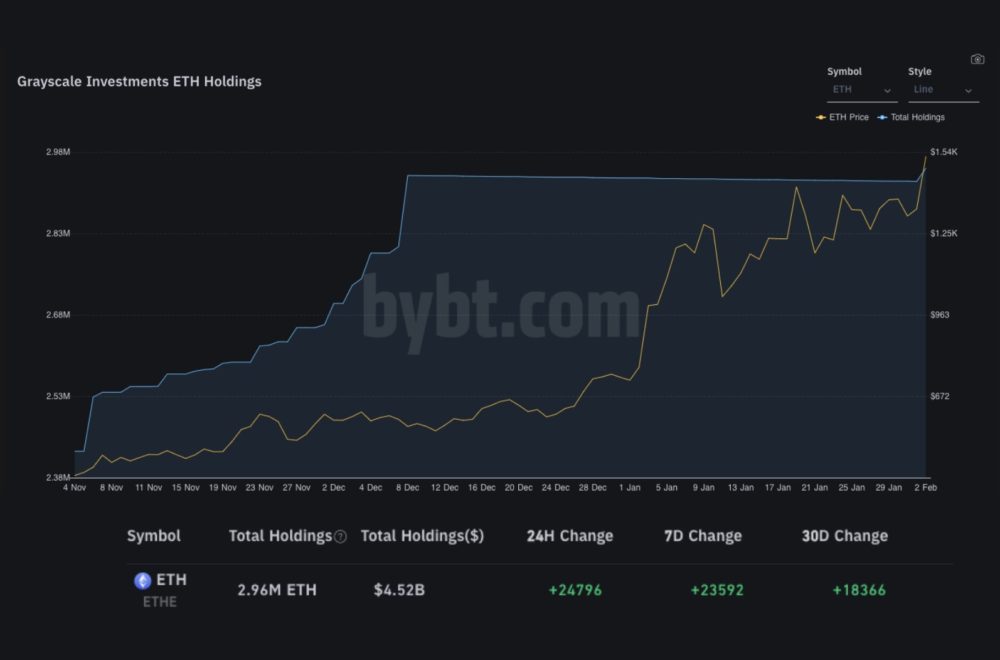Image resolution: width=1000 pixels, height=660 pixels.
Task: Click the 29 Jan x-axis label
Action: tap(888, 488)
